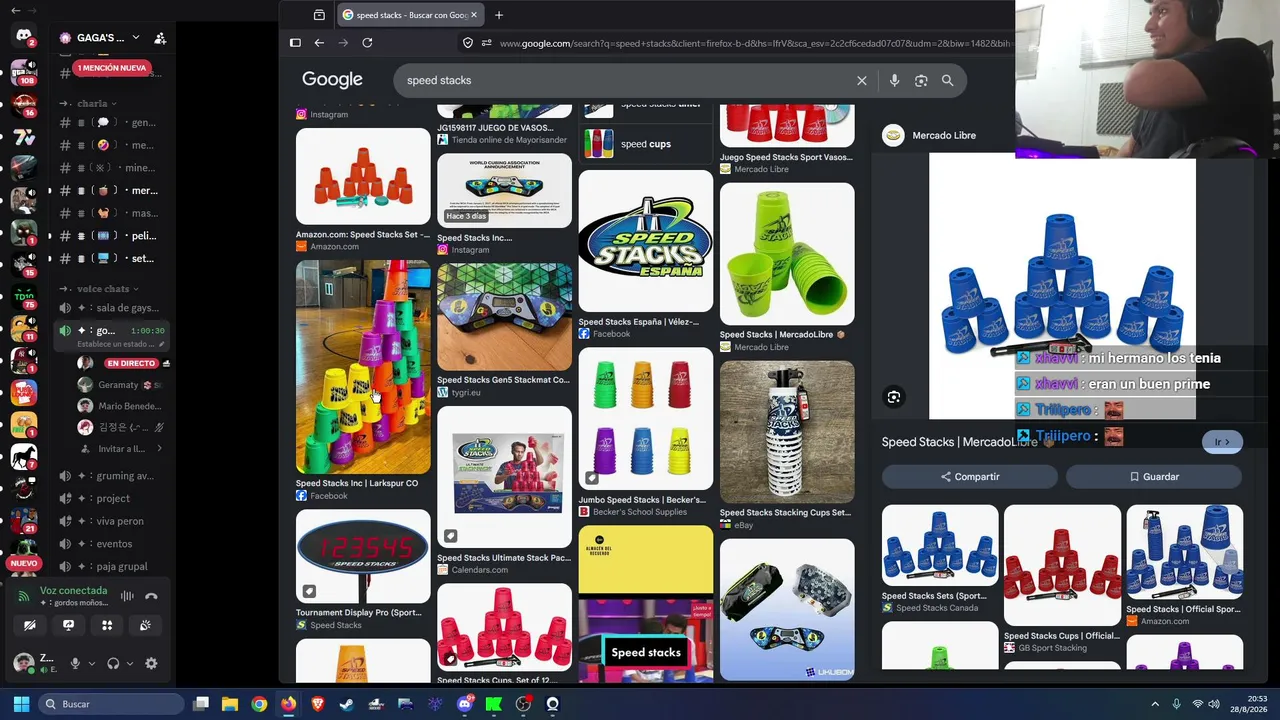Open Discord direct messages home icon
The width and height of the screenshot is (1280, 720).
(23, 37)
